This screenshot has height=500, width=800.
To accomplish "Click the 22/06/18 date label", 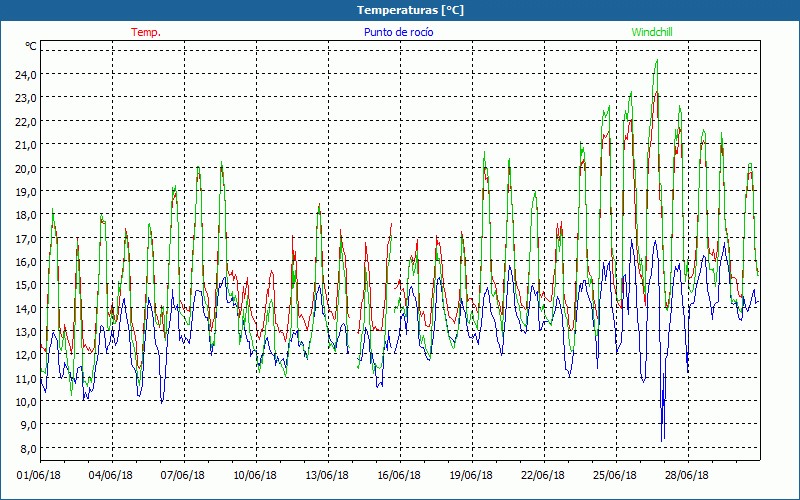I will click(543, 475).
